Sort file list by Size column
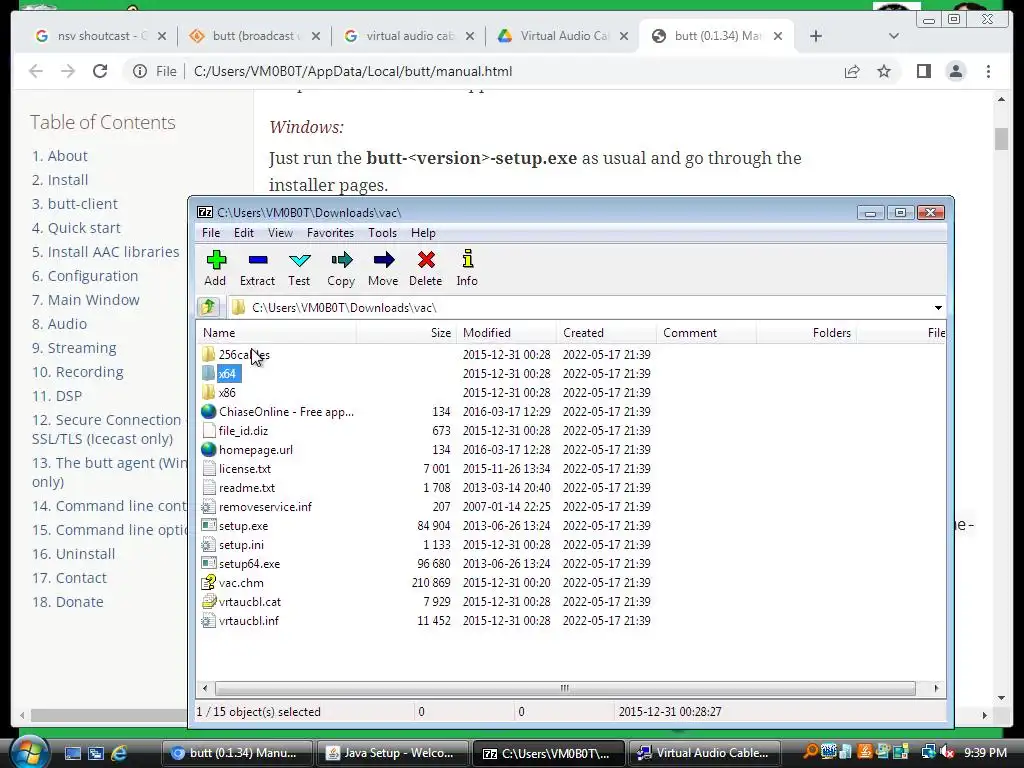 (x=406, y=332)
